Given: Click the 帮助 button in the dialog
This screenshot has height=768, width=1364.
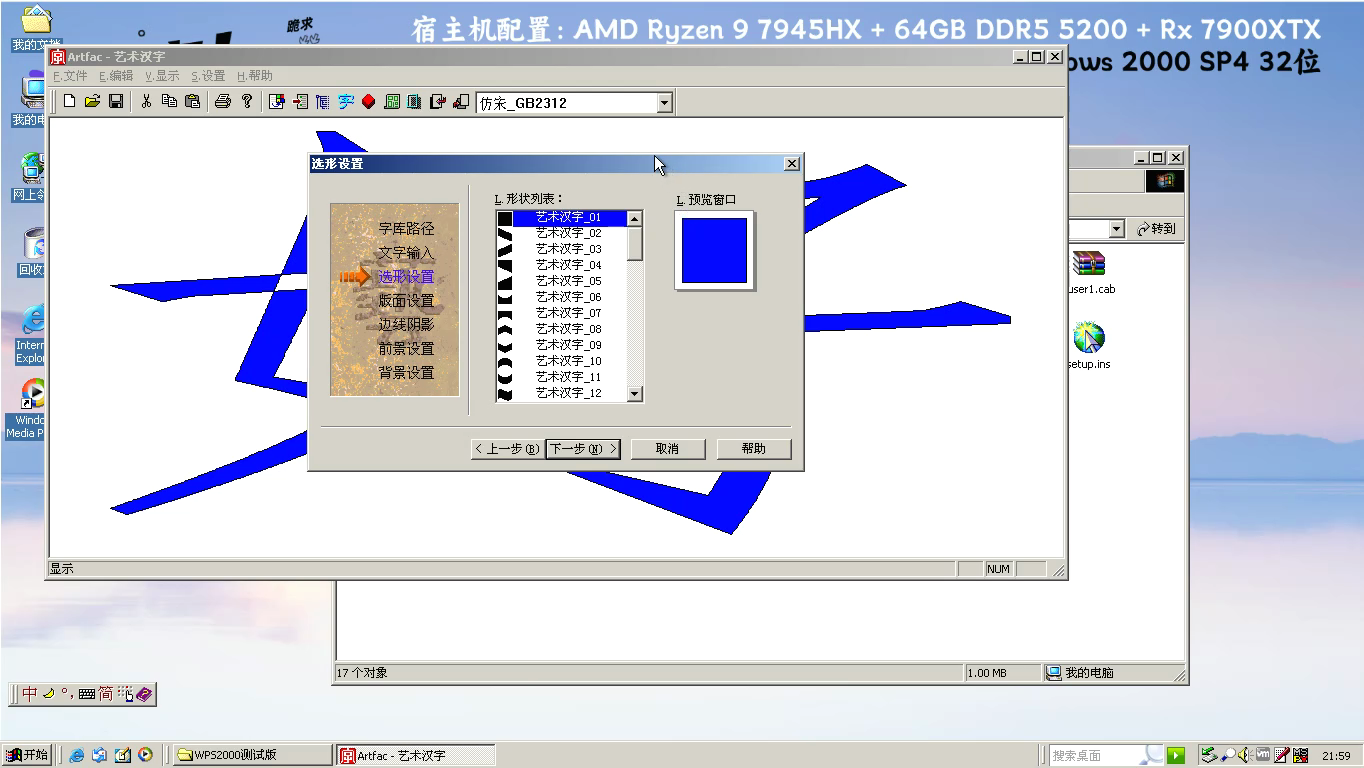Looking at the screenshot, I should (754, 449).
